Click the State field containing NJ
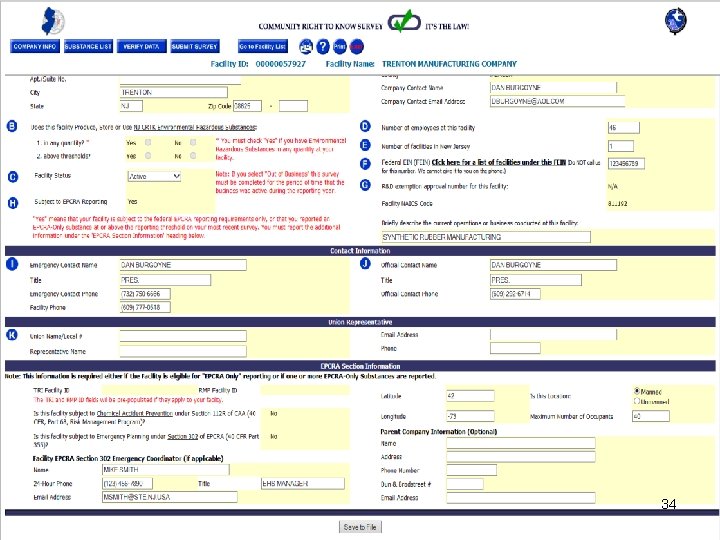Image resolution: width=720 pixels, height=540 pixels. click(131, 106)
